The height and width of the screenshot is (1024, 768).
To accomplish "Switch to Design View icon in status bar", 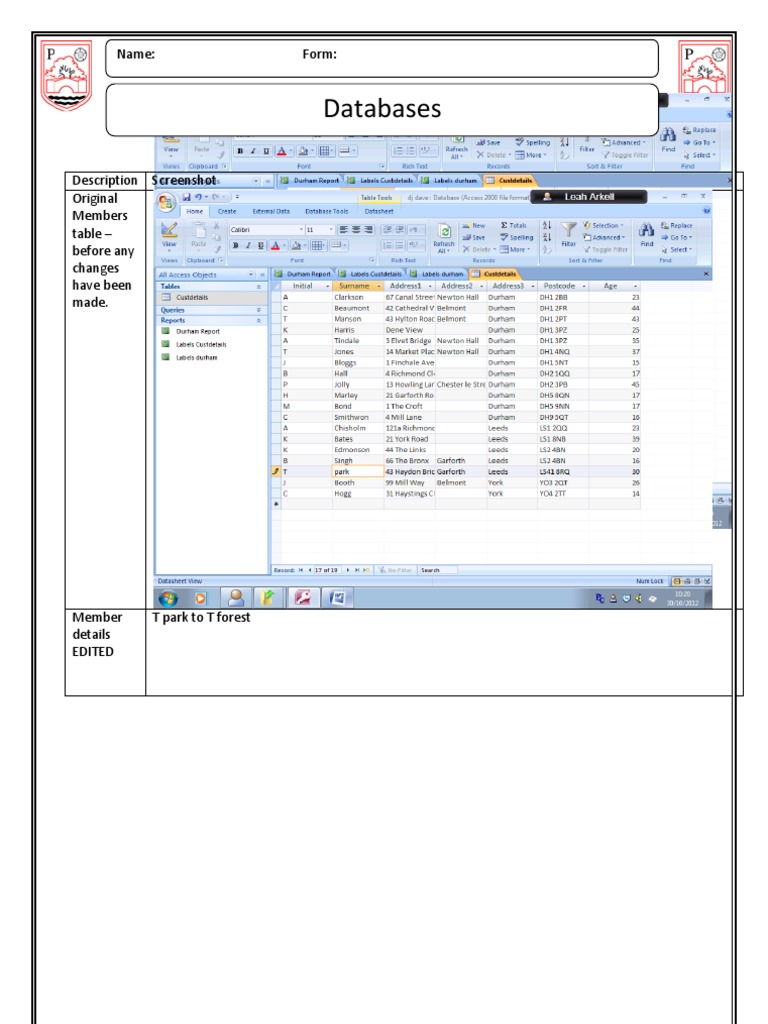I will pos(707,581).
